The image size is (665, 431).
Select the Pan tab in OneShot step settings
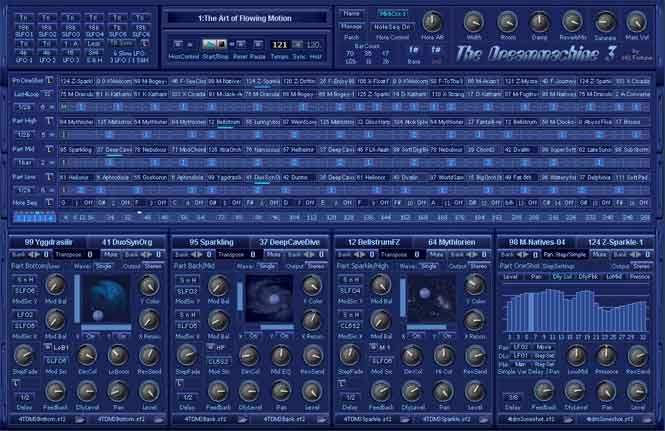[536, 277]
